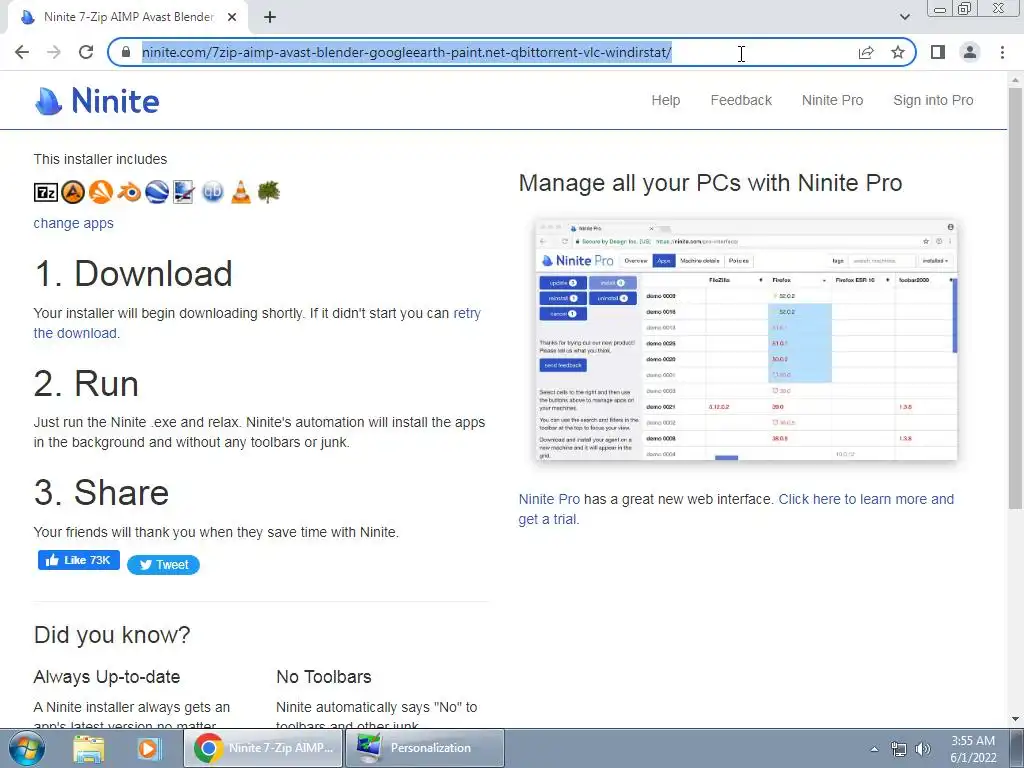Click the AIMP app icon
The width and height of the screenshot is (1024, 768).
point(73,192)
